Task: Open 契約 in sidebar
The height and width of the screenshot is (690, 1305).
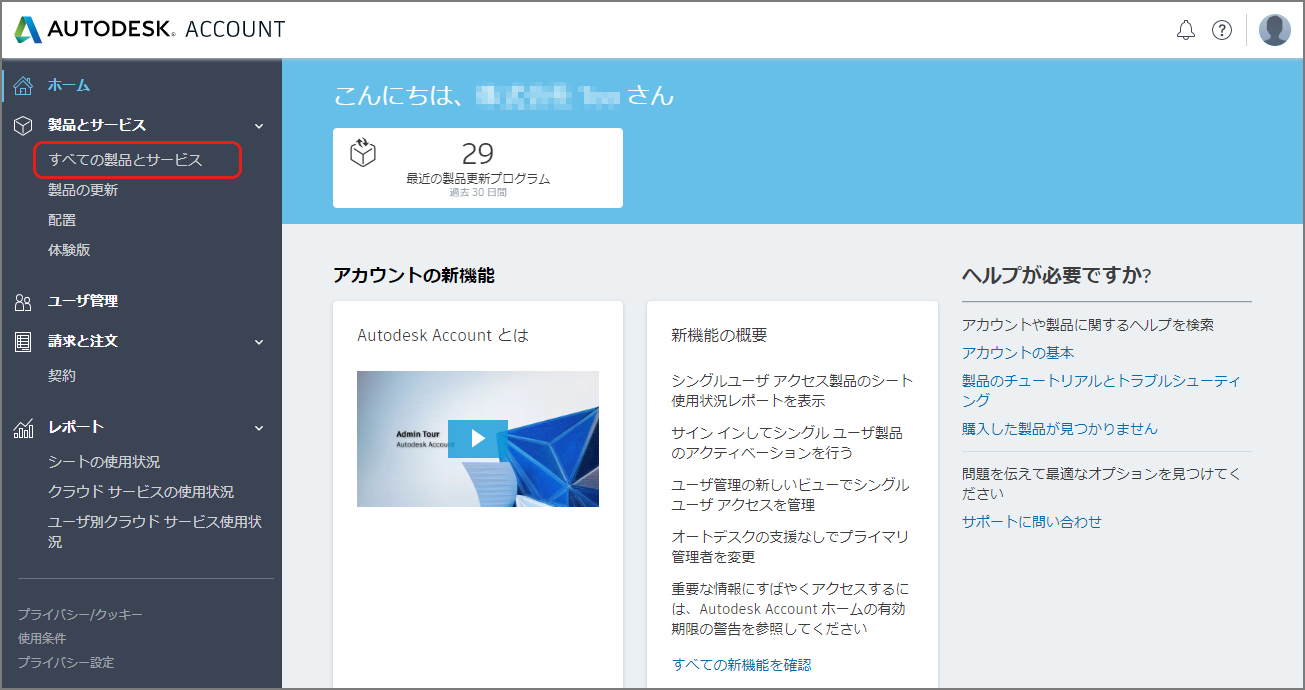Action: coord(62,376)
